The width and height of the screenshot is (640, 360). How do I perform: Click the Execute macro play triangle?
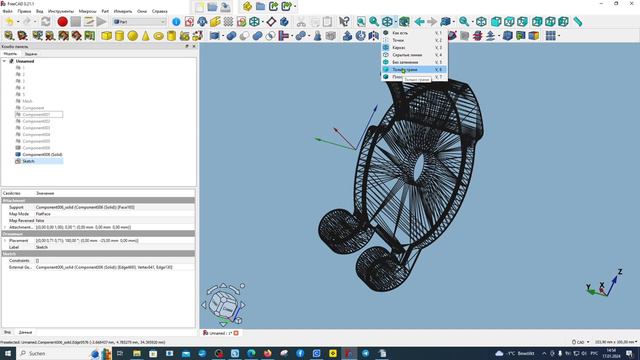click(101, 22)
